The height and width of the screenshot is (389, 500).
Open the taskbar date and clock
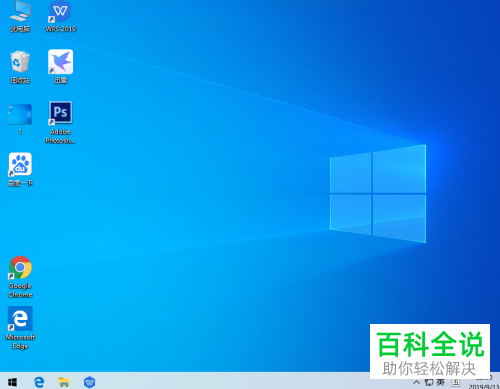point(484,382)
